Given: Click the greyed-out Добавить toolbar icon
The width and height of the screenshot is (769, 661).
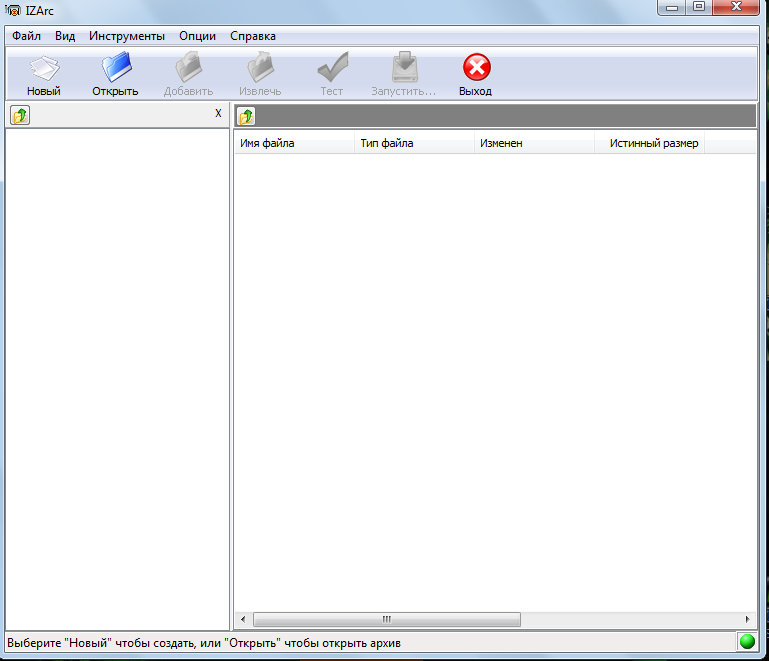Looking at the screenshot, I should [x=189, y=67].
